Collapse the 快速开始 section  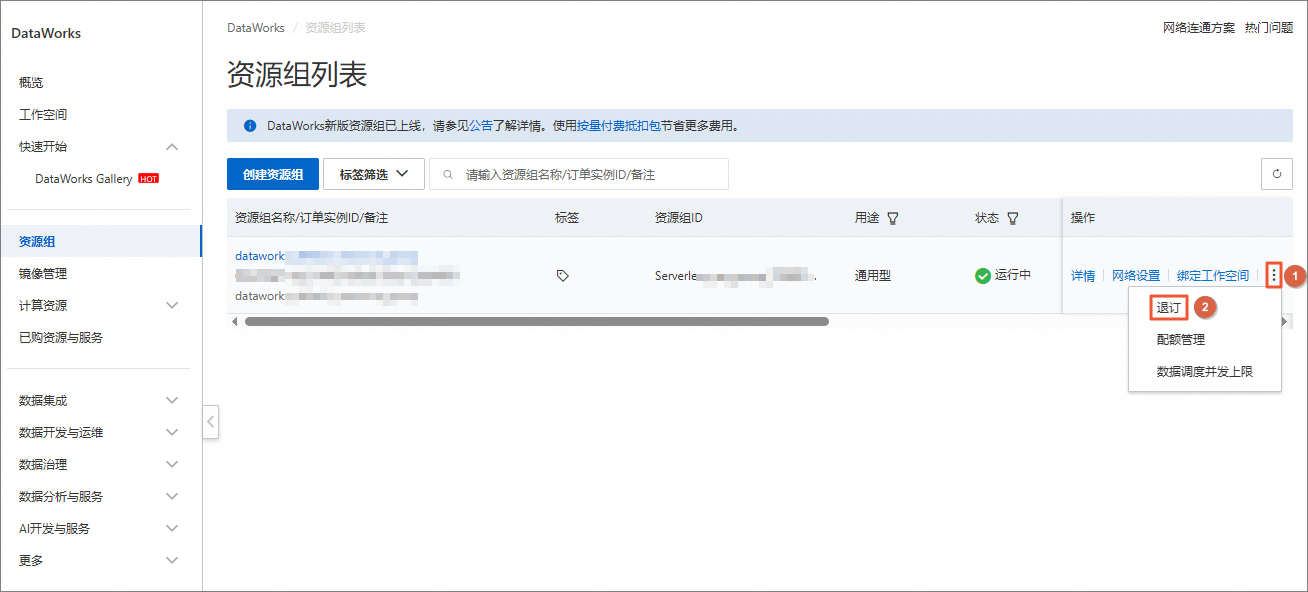click(172, 147)
